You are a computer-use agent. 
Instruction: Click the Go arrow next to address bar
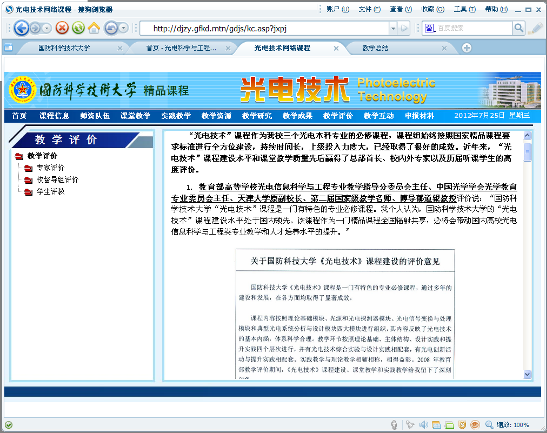pos(404,28)
